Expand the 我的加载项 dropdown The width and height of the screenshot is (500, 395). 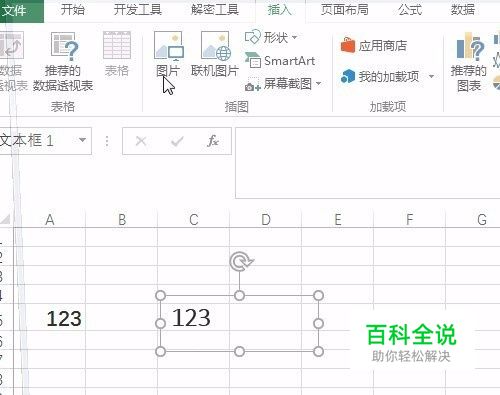tap(432, 77)
